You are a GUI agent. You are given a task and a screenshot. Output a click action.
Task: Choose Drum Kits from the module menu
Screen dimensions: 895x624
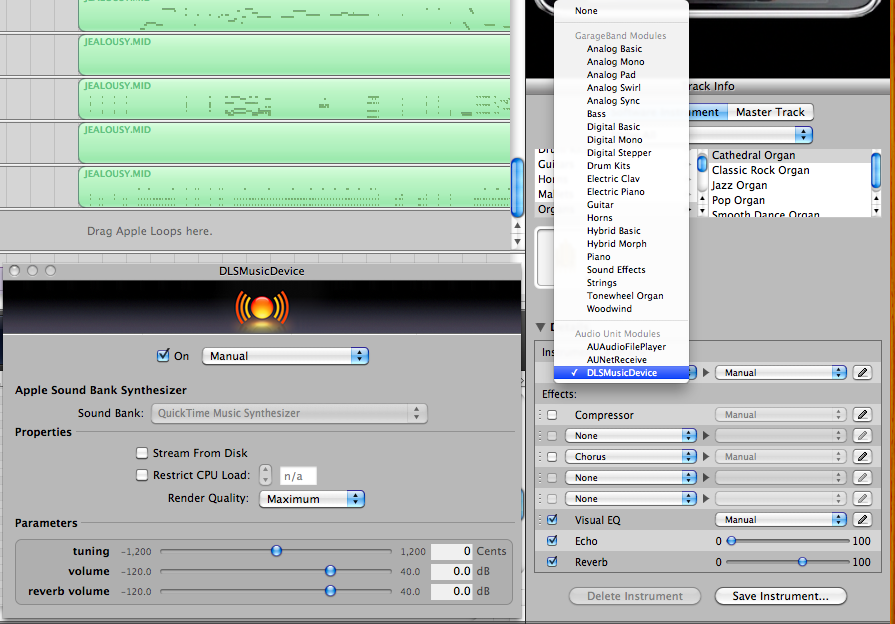click(x=621, y=166)
